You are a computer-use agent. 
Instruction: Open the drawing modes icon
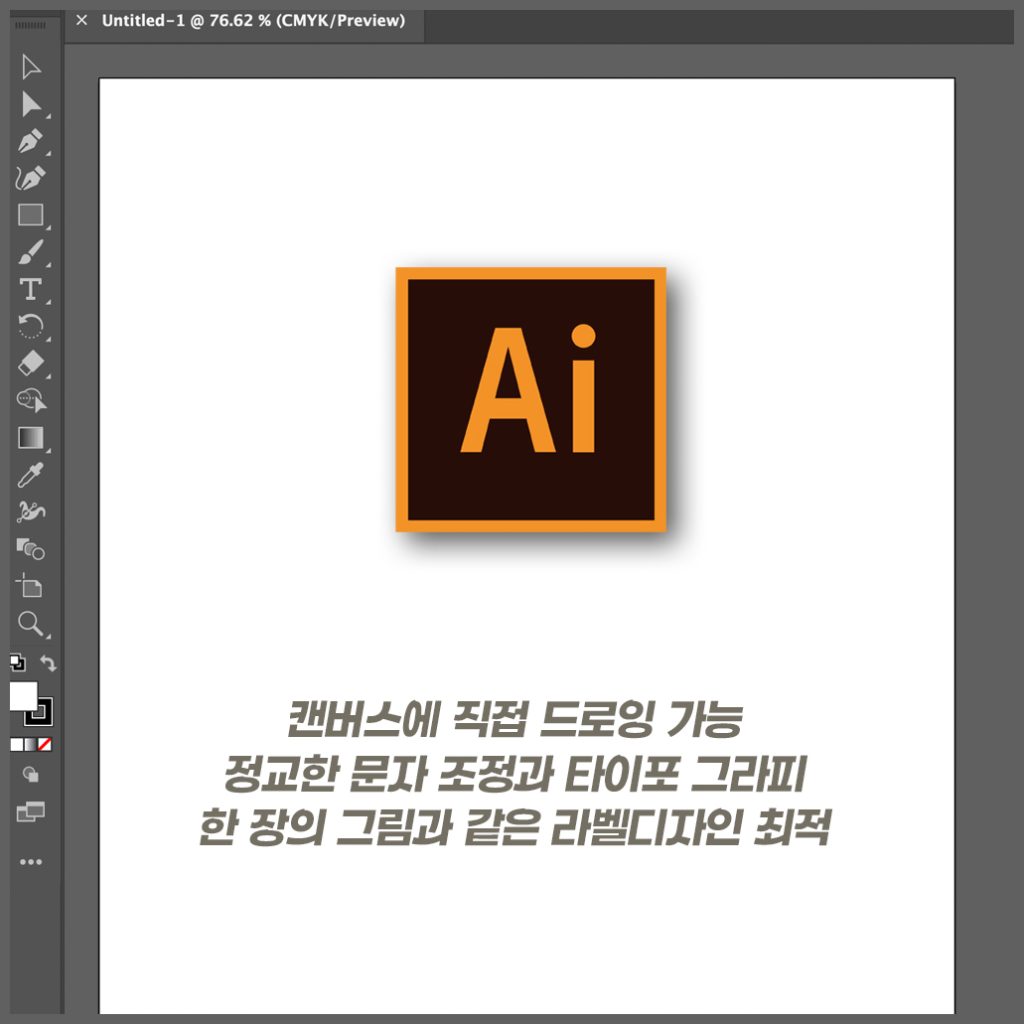coord(31,775)
